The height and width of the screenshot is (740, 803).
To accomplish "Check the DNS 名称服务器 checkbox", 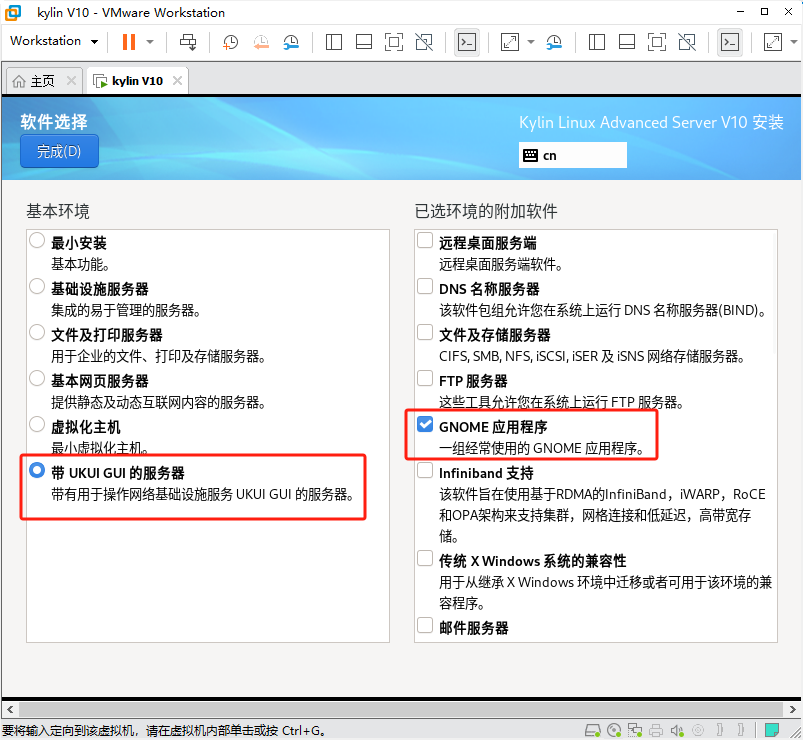I will tap(425, 286).
